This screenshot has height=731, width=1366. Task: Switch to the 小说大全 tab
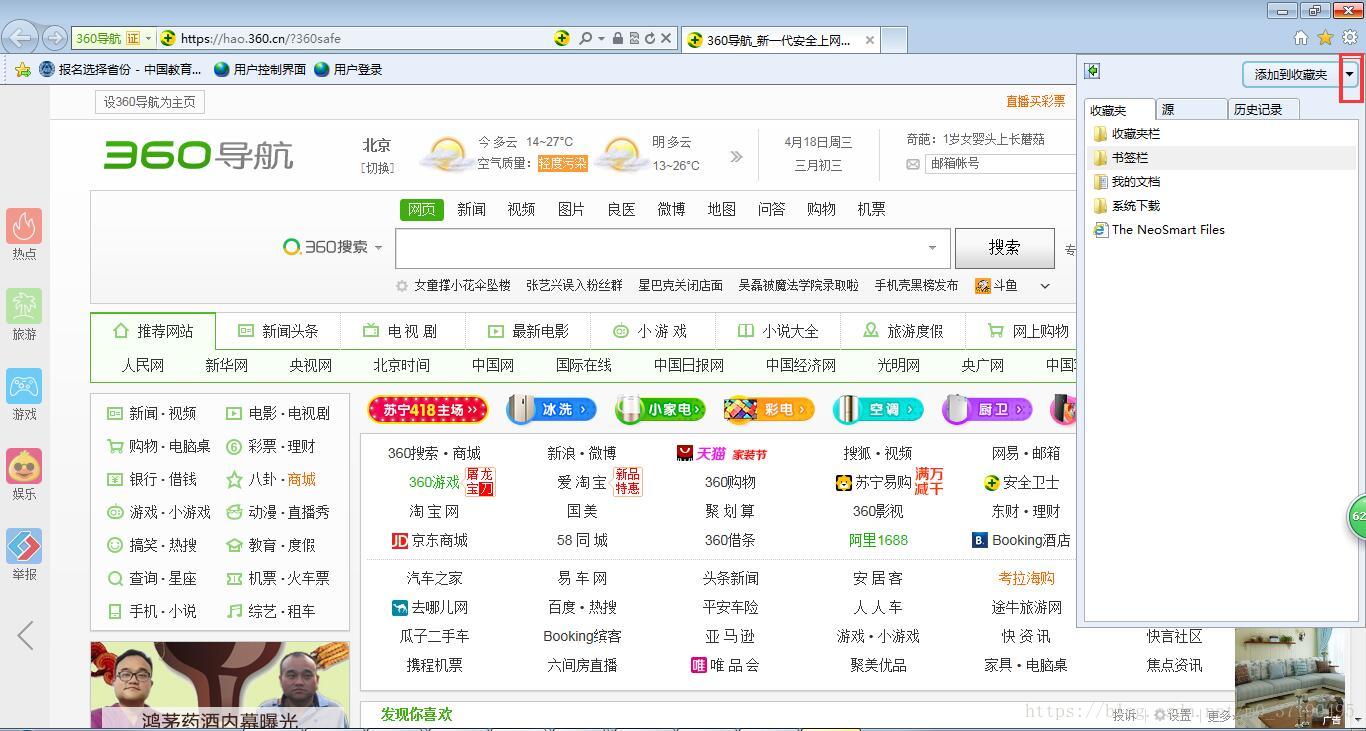[x=778, y=331]
